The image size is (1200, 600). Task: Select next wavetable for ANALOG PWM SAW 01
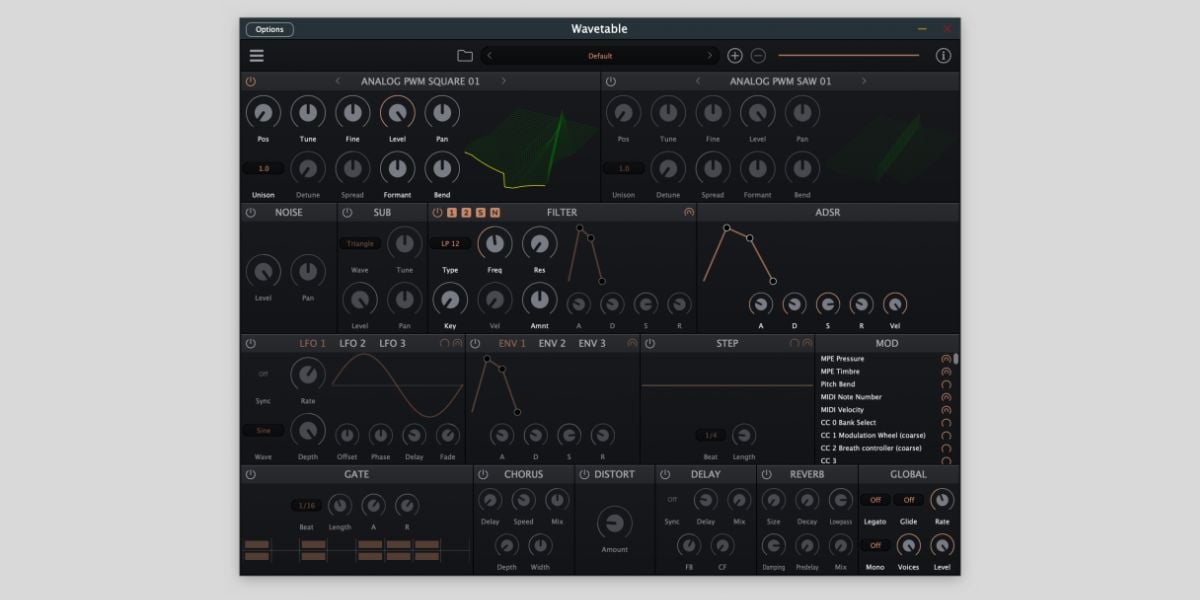(864, 81)
